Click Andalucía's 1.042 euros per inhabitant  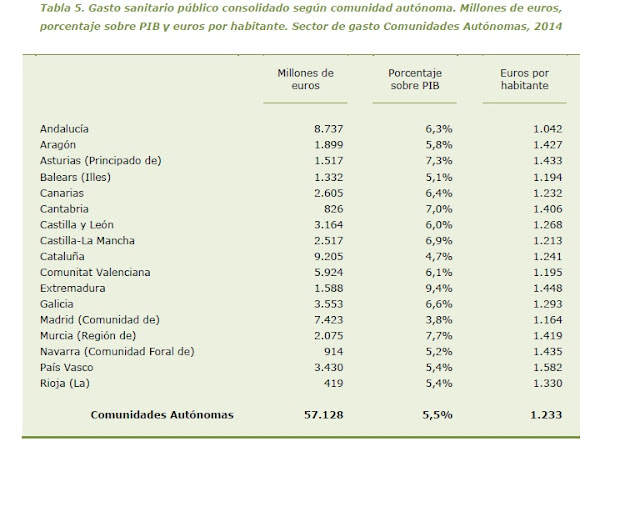[x=548, y=129]
